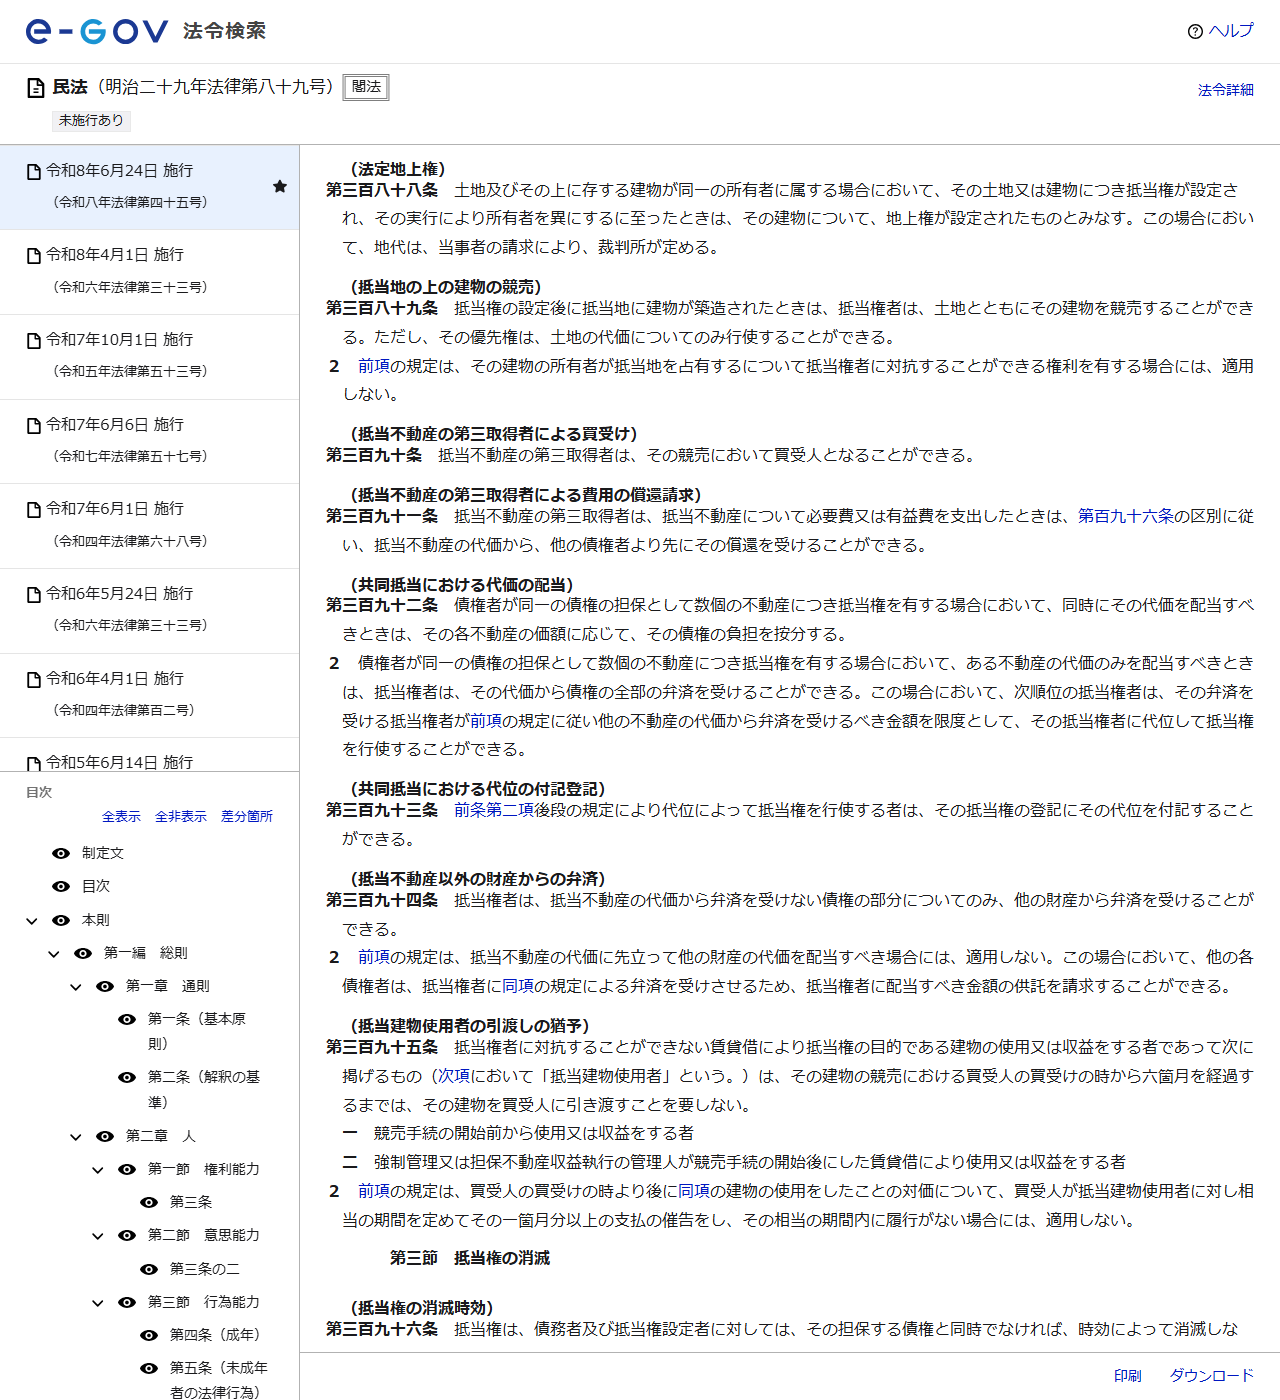
Task: Click file icon for 令和8年4月1日 施行
Action: click(x=34, y=256)
